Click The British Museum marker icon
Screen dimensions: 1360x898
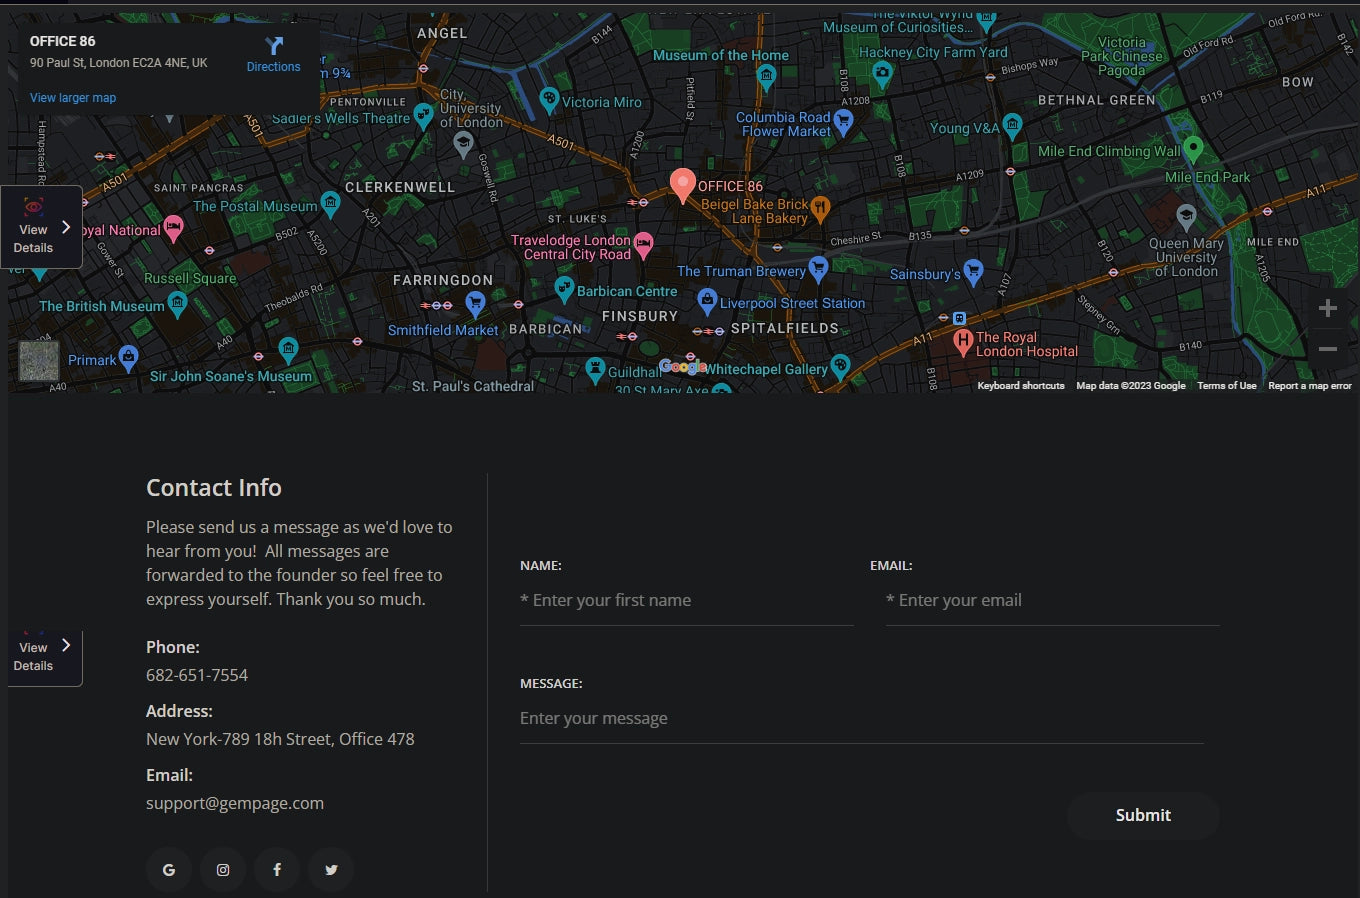click(177, 303)
